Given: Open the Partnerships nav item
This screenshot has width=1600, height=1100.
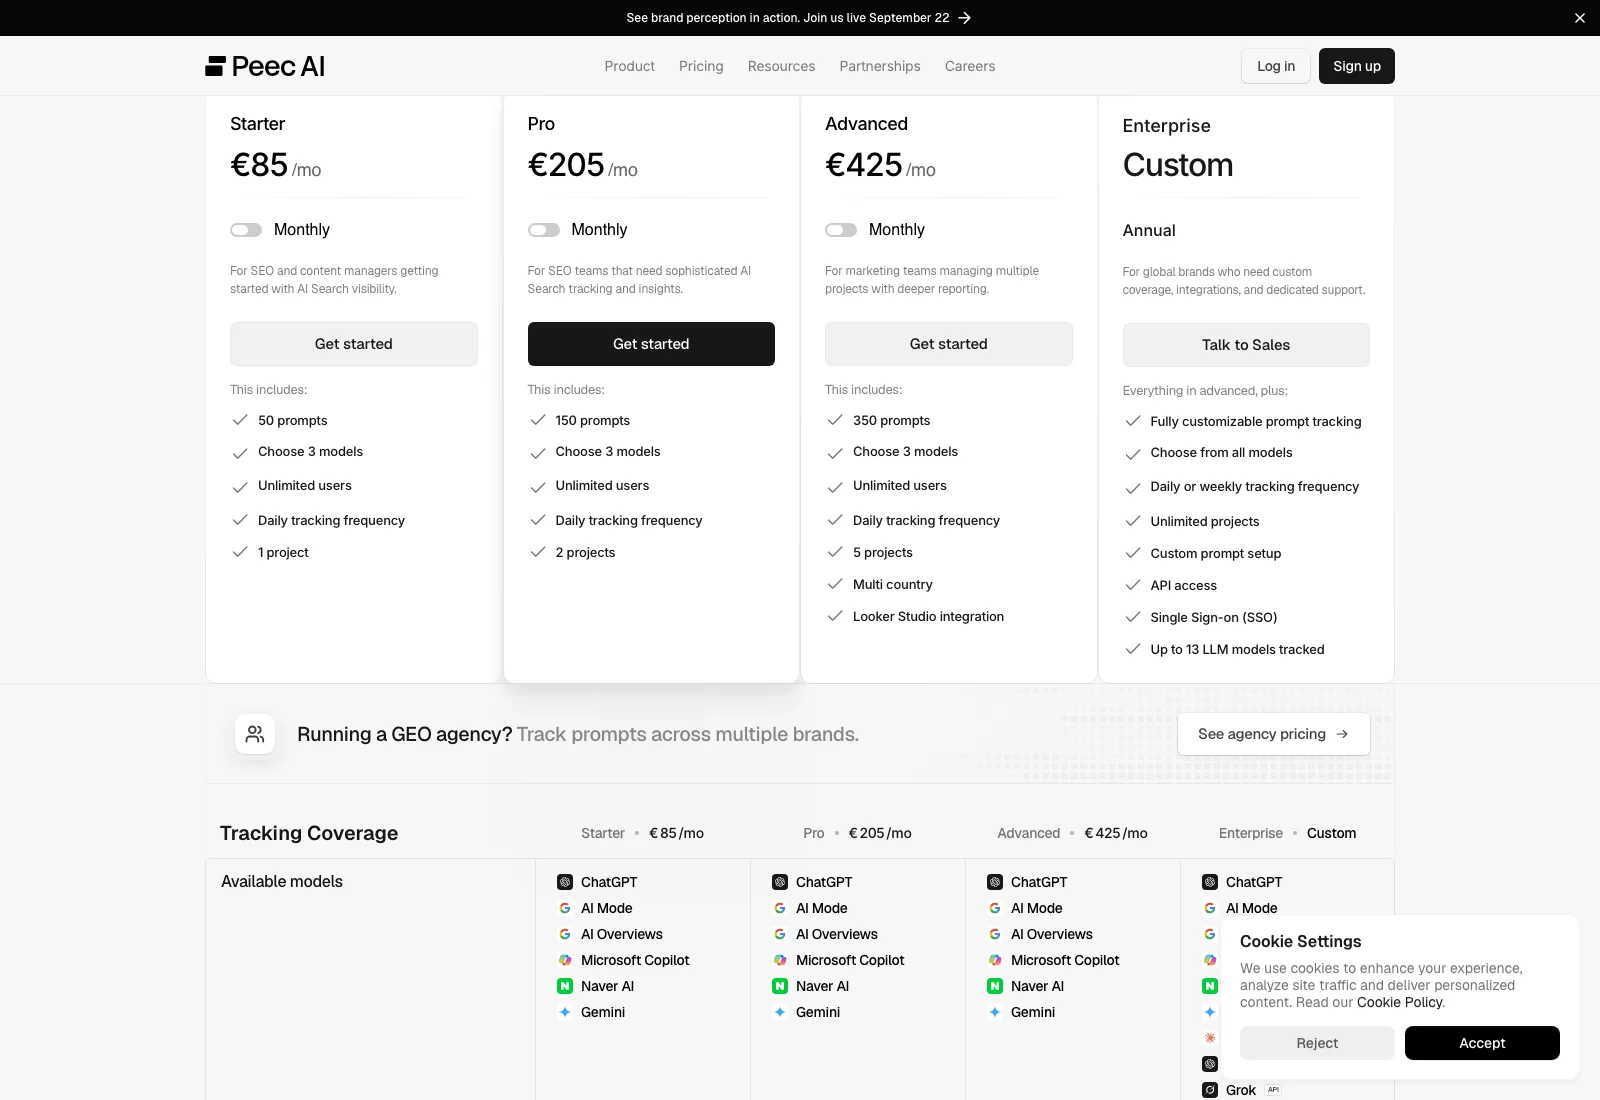Looking at the screenshot, I should pyautogui.click(x=880, y=66).
